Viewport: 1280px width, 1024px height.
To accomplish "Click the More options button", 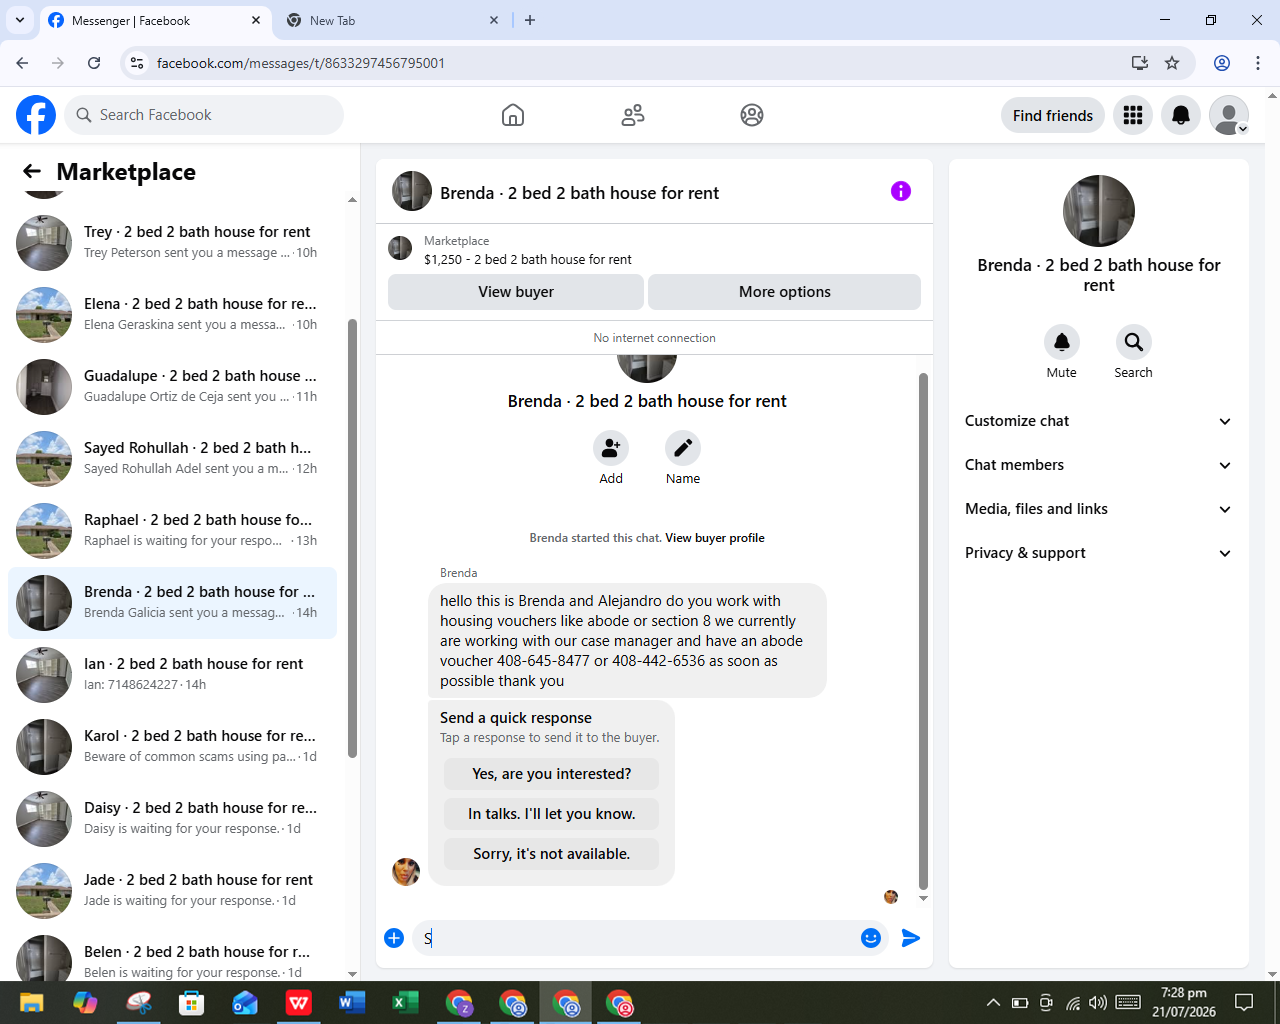I will pos(785,292).
